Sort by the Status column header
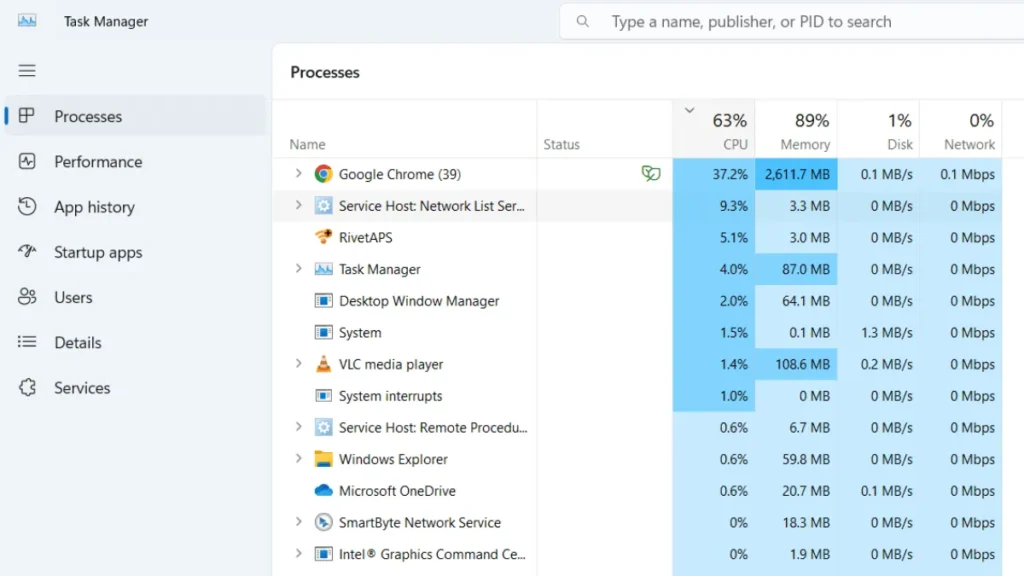 tap(604, 130)
